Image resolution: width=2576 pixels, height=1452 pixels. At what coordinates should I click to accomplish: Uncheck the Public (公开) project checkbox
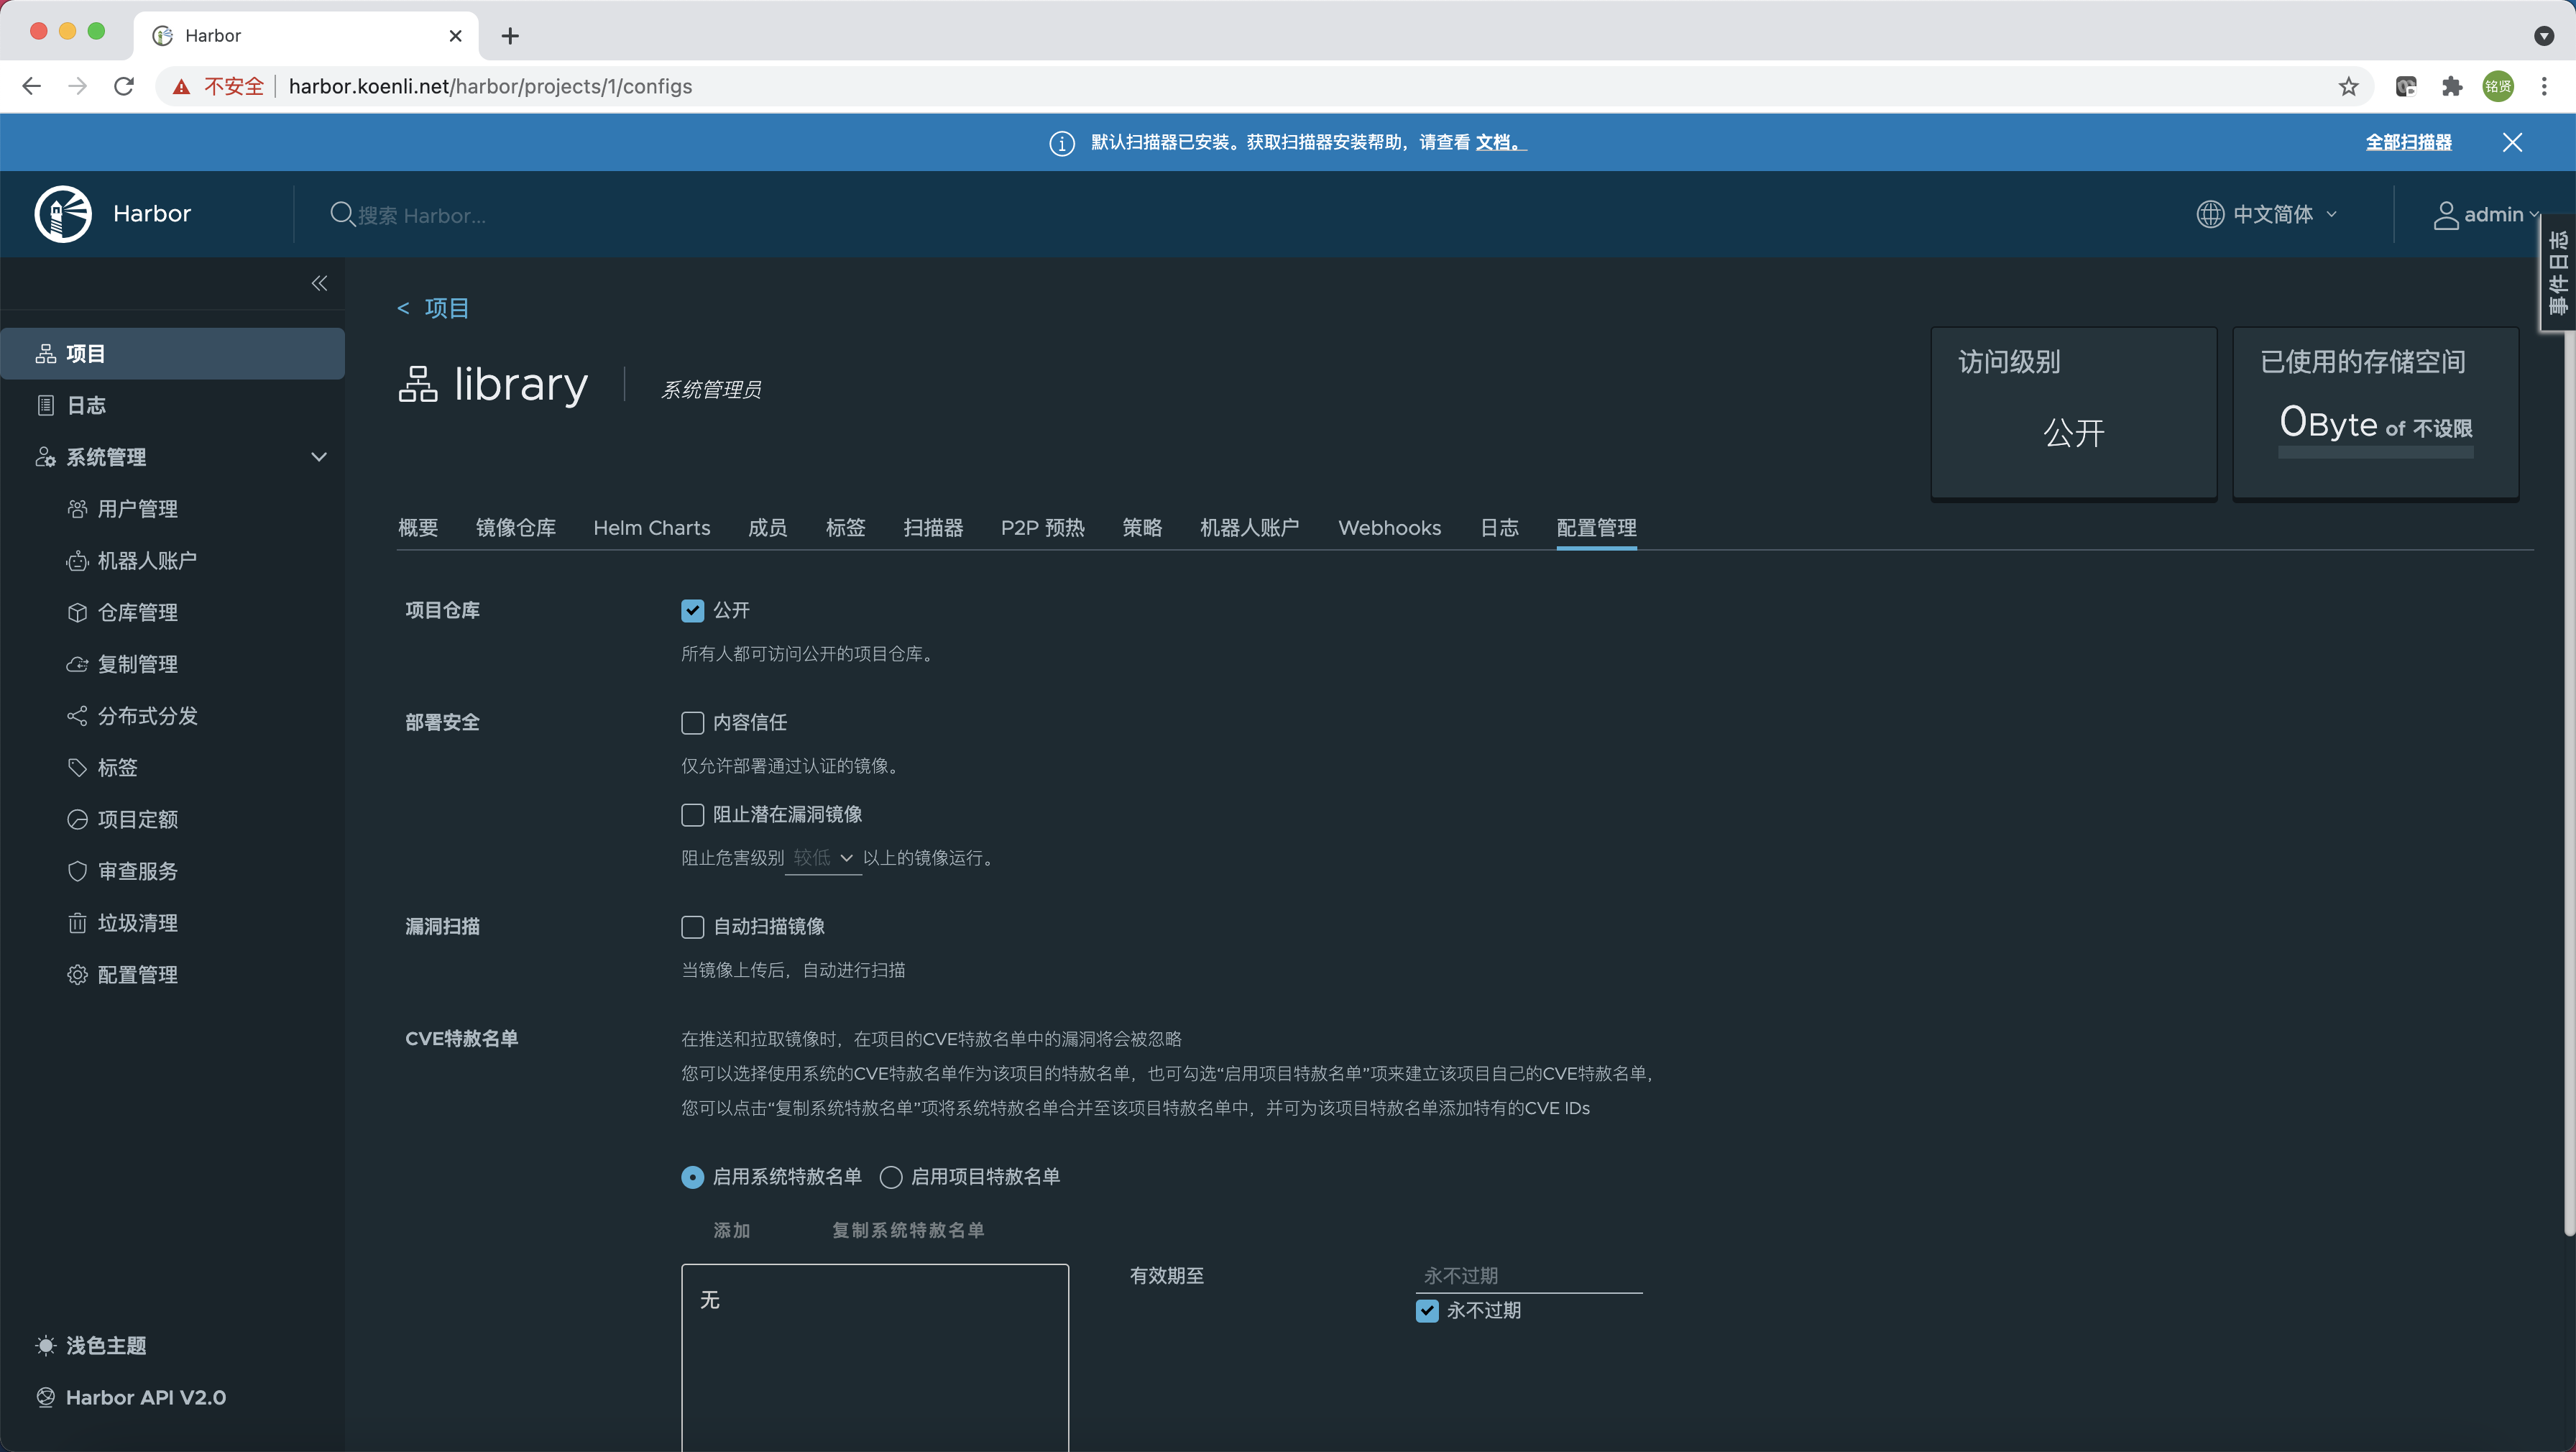692,611
